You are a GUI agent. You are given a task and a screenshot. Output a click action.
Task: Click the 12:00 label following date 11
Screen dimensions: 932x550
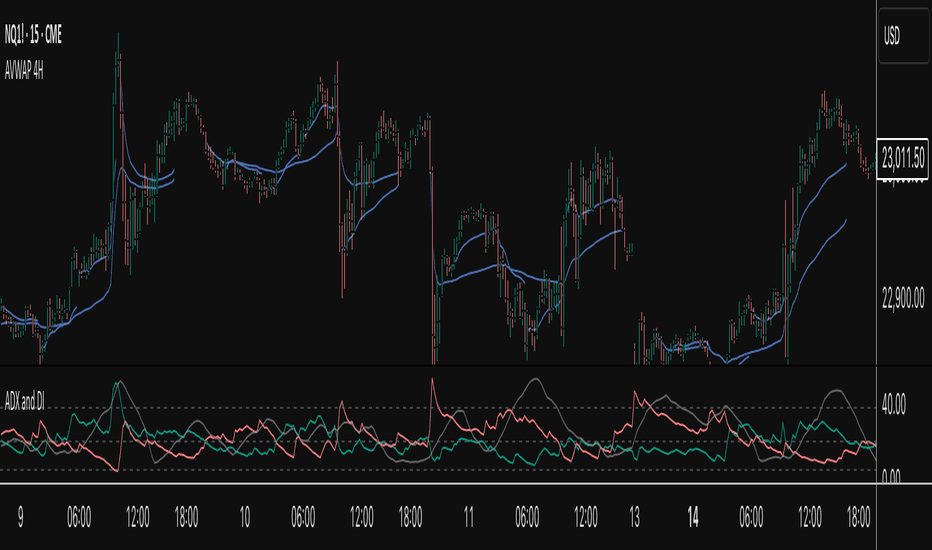pyautogui.click(x=585, y=517)
